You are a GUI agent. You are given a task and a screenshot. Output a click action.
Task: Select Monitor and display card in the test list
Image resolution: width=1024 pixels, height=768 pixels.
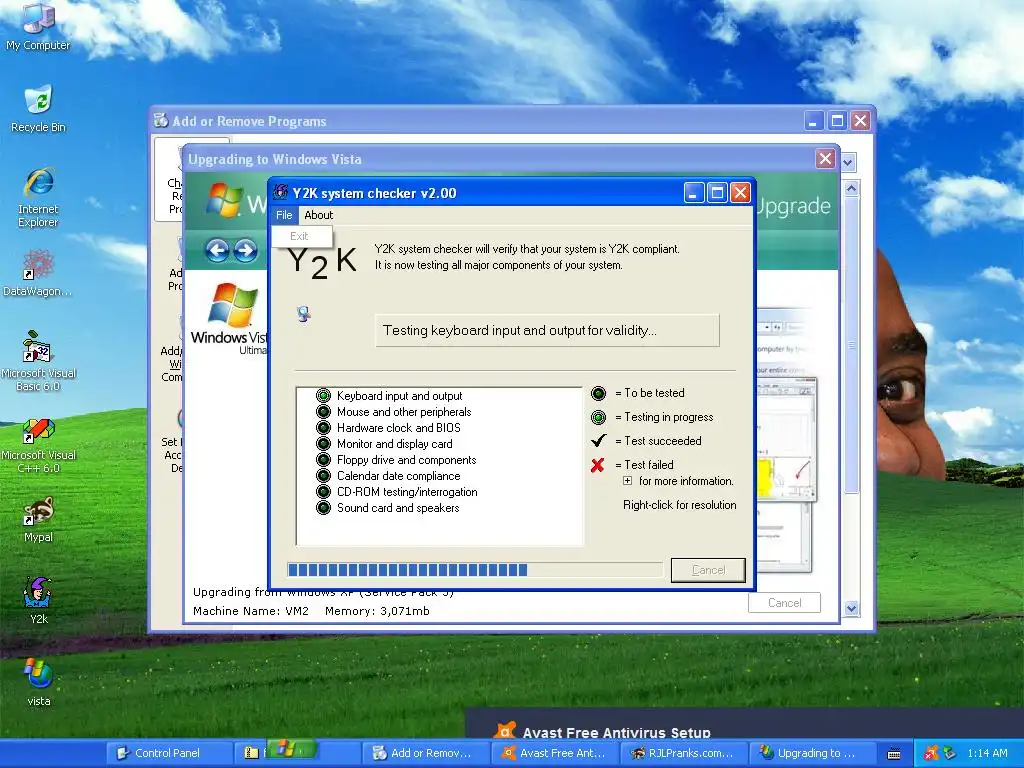tap(394, 444)
